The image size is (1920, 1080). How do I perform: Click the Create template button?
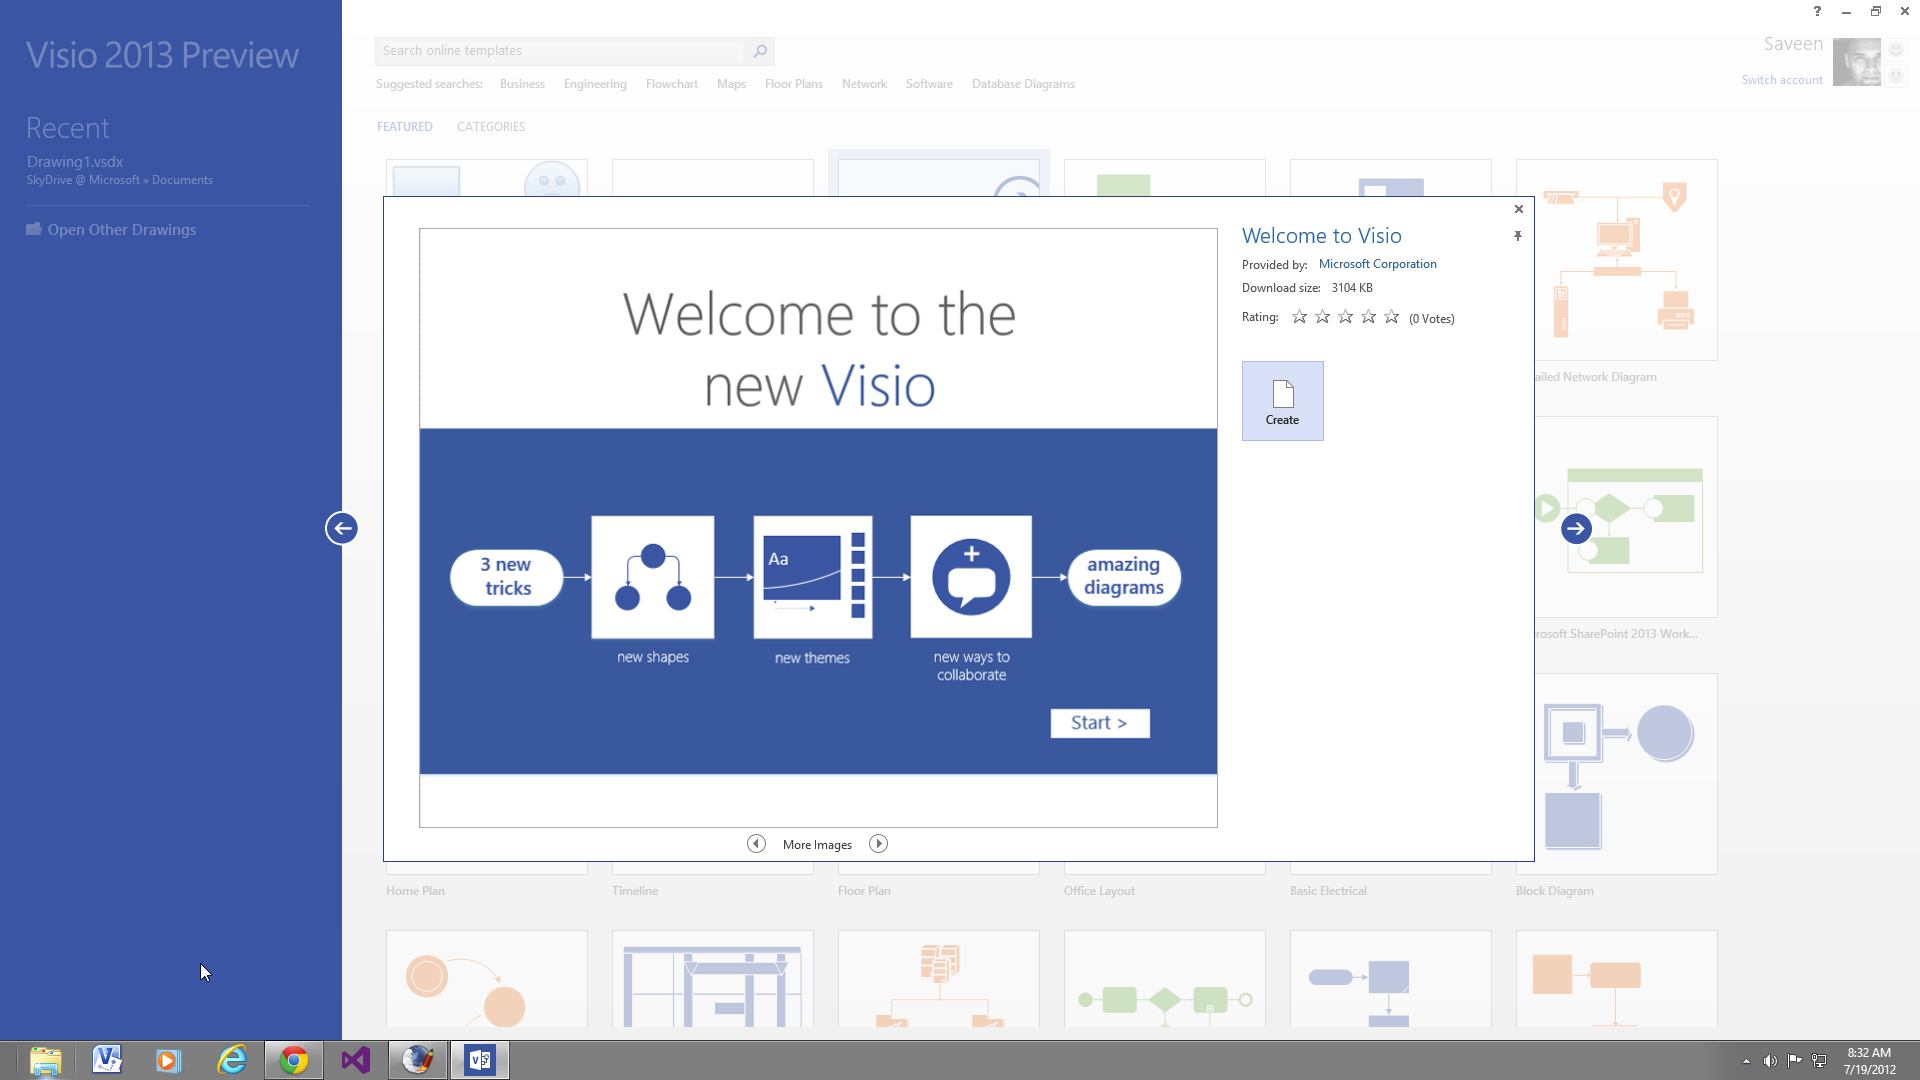point(1282,401)
